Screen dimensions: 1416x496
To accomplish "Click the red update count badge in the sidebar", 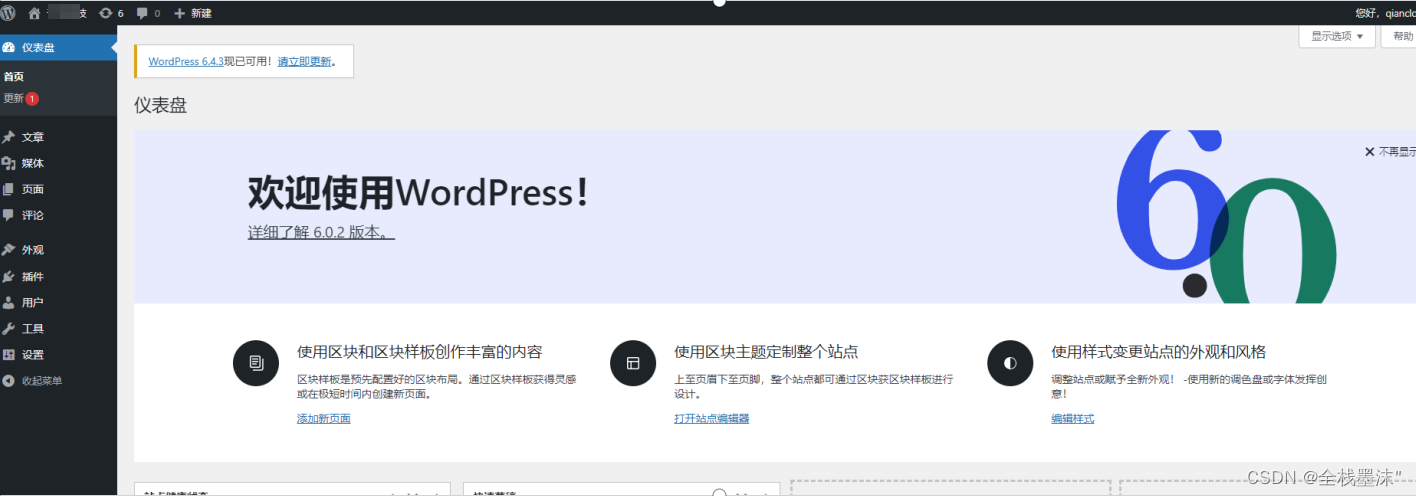I will 32,98.
